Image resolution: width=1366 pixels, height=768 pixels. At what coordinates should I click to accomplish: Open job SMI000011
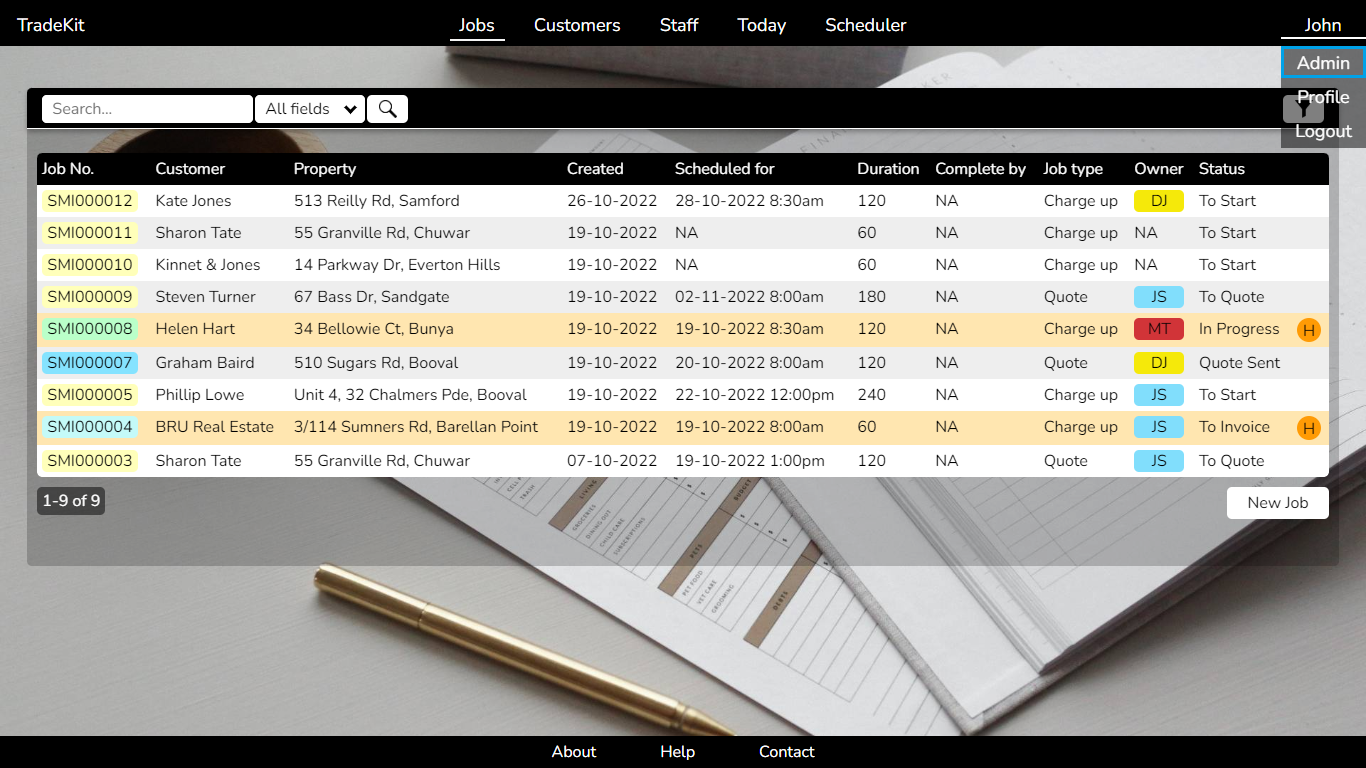coord(90,233)
